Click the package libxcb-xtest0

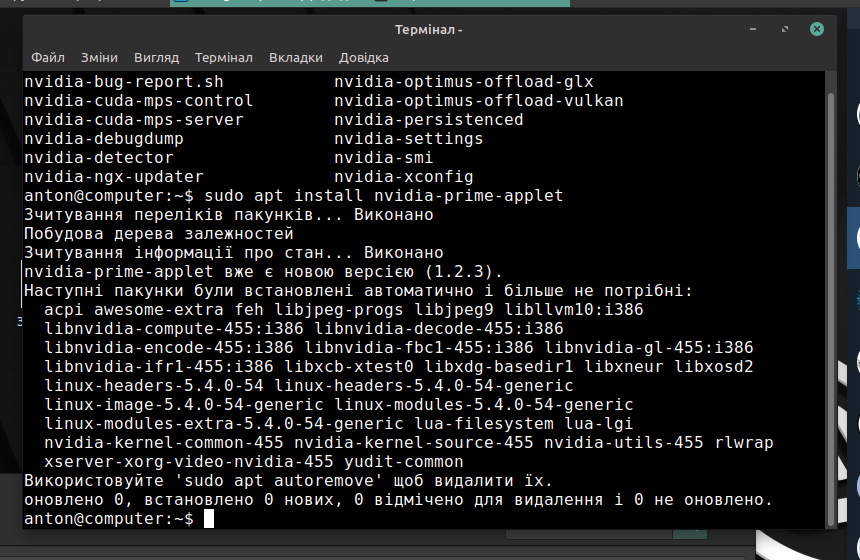click(x=349, y=367)
